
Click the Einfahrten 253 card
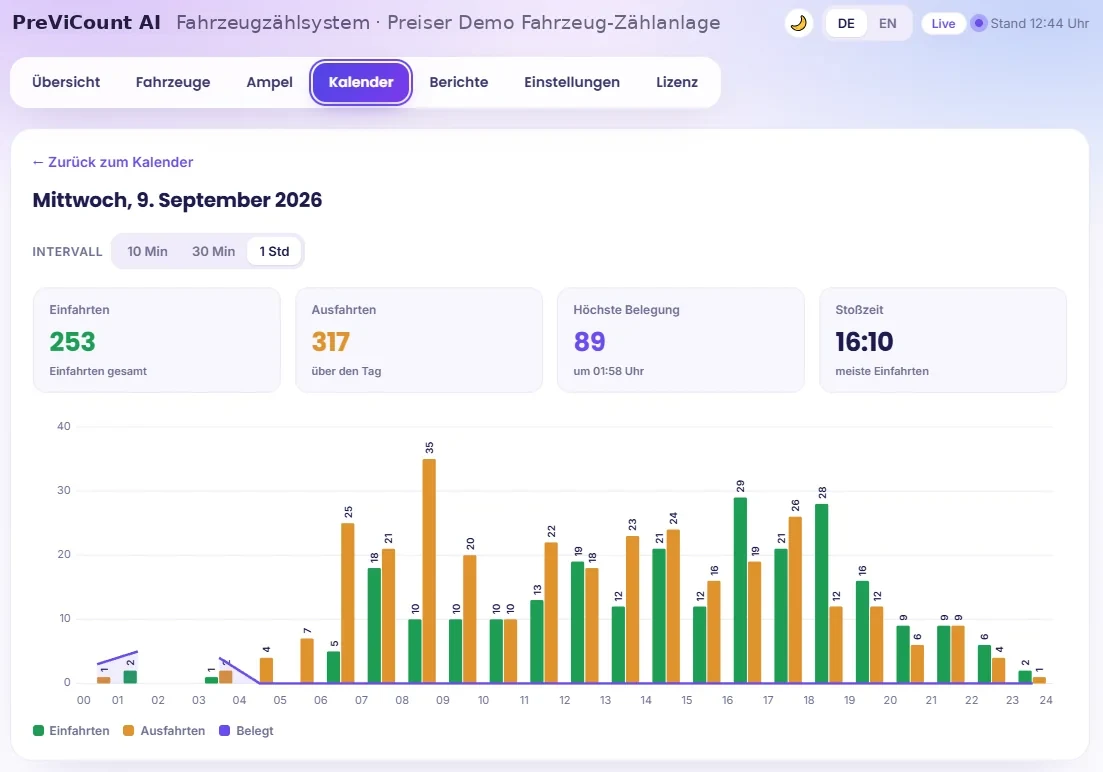[x=157, y=340]
